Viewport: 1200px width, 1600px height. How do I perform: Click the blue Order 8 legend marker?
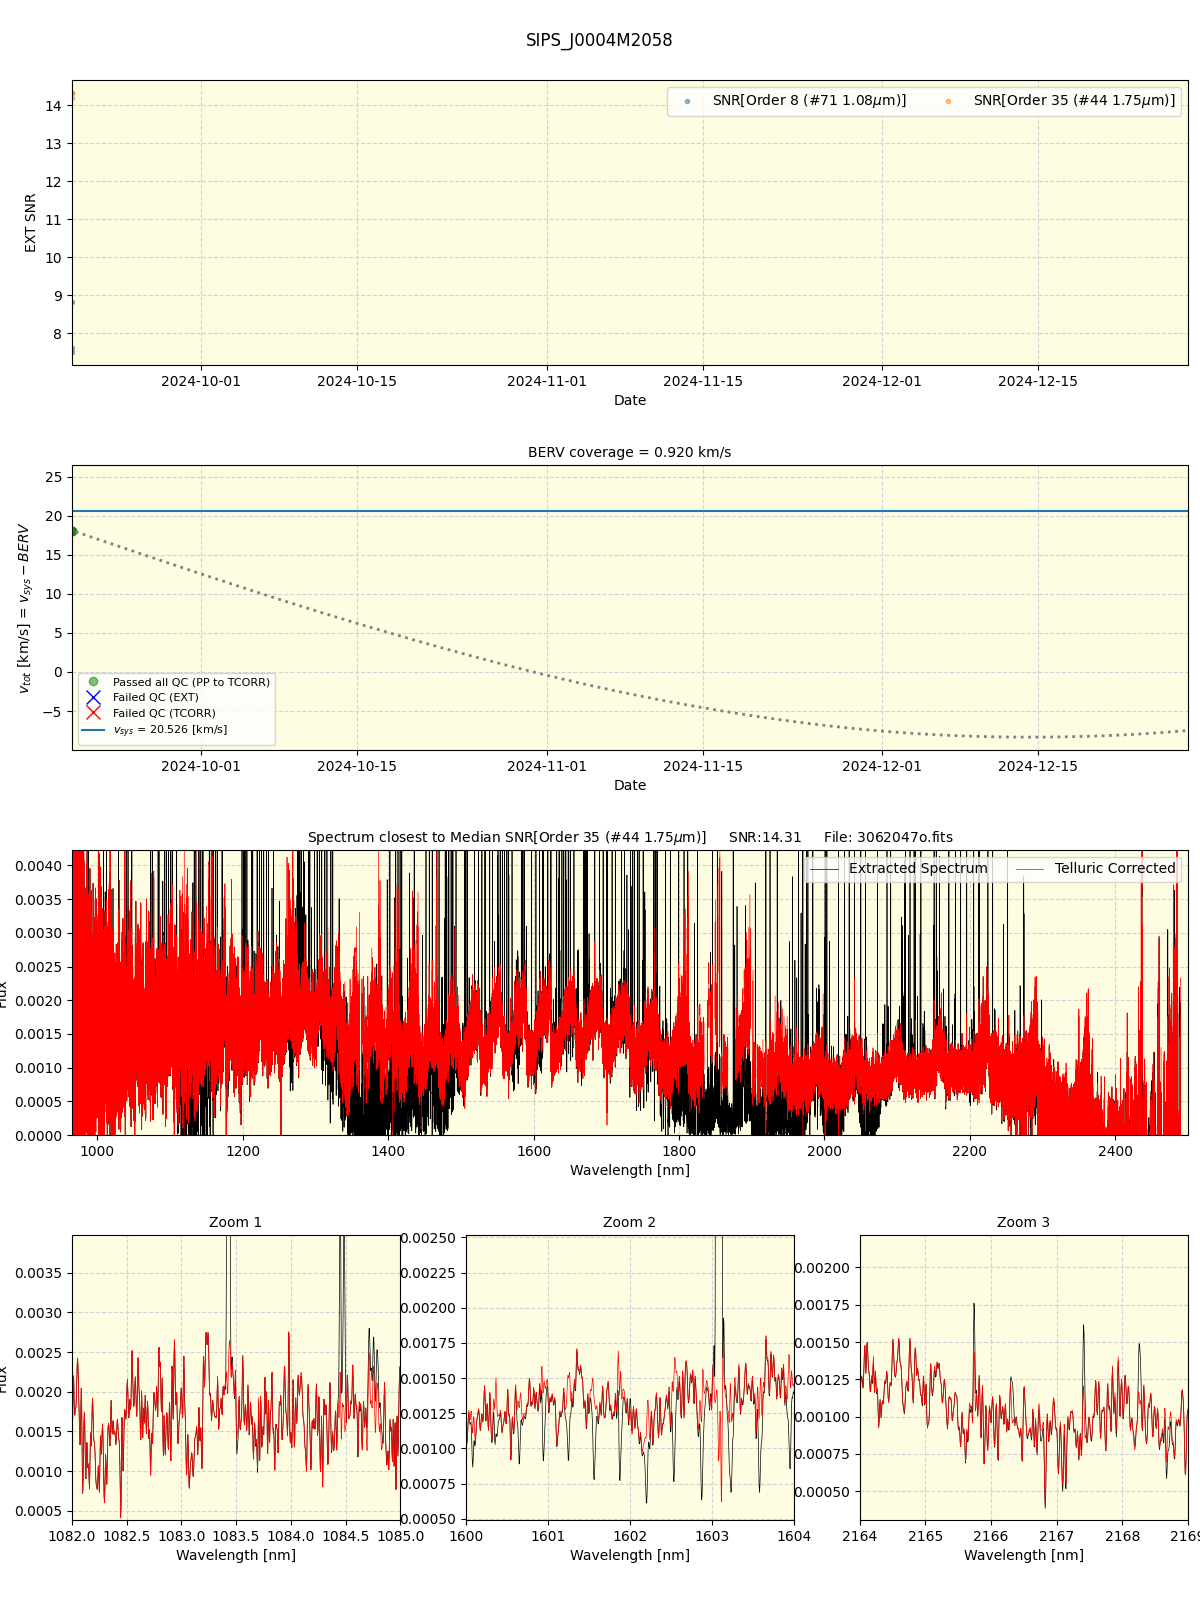tap(687, 102)
